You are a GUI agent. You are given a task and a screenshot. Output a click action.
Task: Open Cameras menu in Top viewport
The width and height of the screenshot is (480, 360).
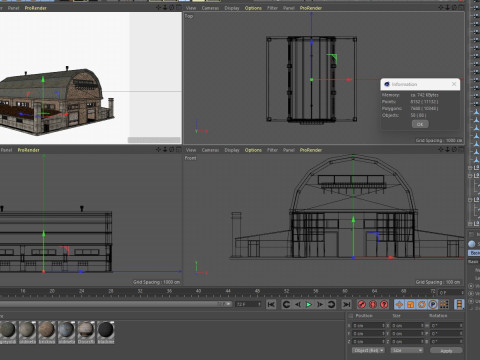[210, 8]
